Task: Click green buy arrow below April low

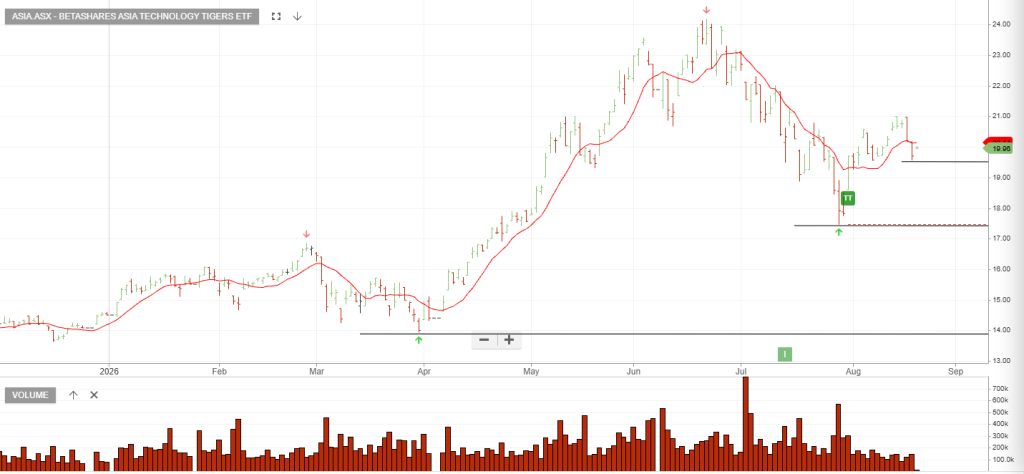Action: click(x=419, y=340)
